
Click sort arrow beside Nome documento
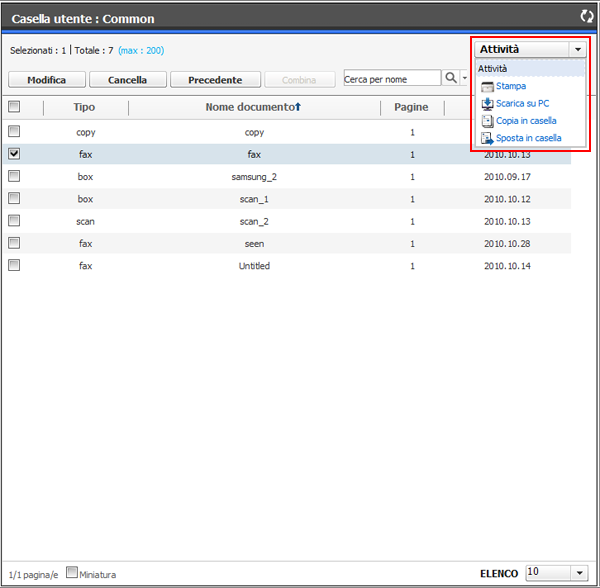(297, 107)
